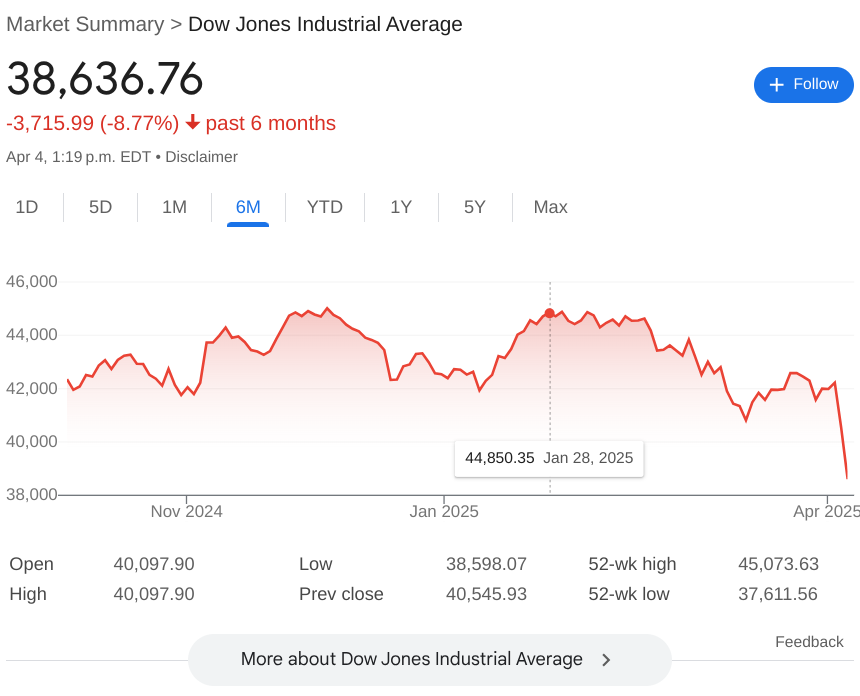Show the 1Y chart range
Image resolution: width=860 pixels, height=696 pixels.
401,207
